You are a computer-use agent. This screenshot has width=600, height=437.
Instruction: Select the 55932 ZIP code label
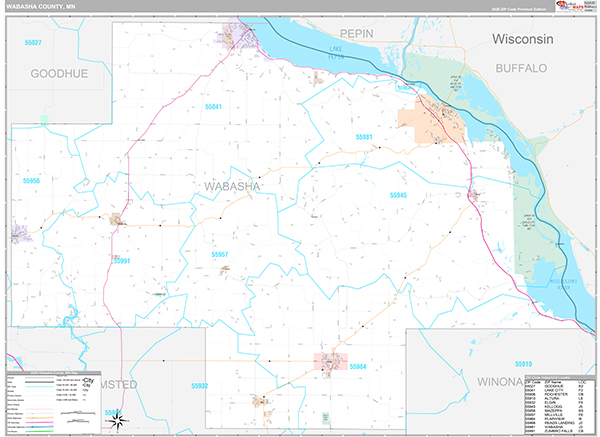click(200, 386)
